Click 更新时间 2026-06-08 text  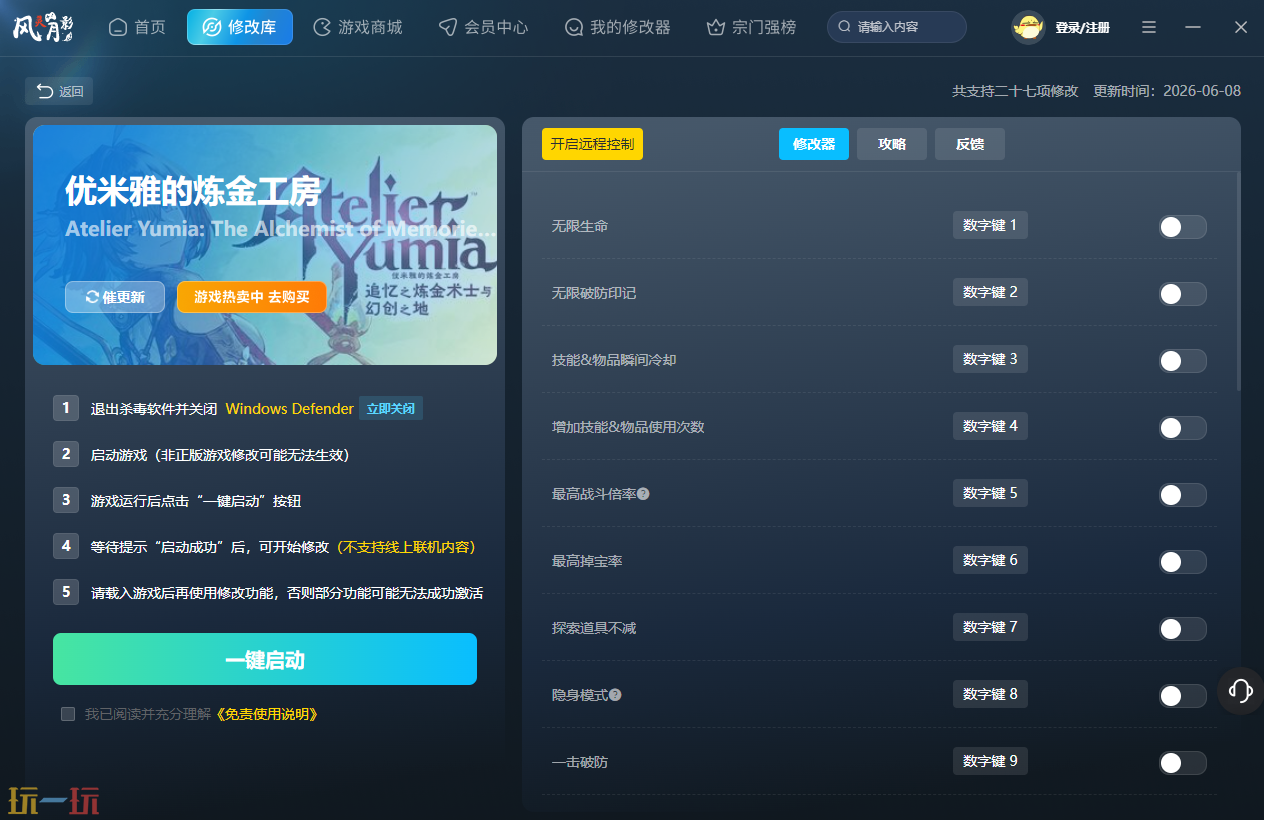pyautogui.click(x=1167, y=91)
